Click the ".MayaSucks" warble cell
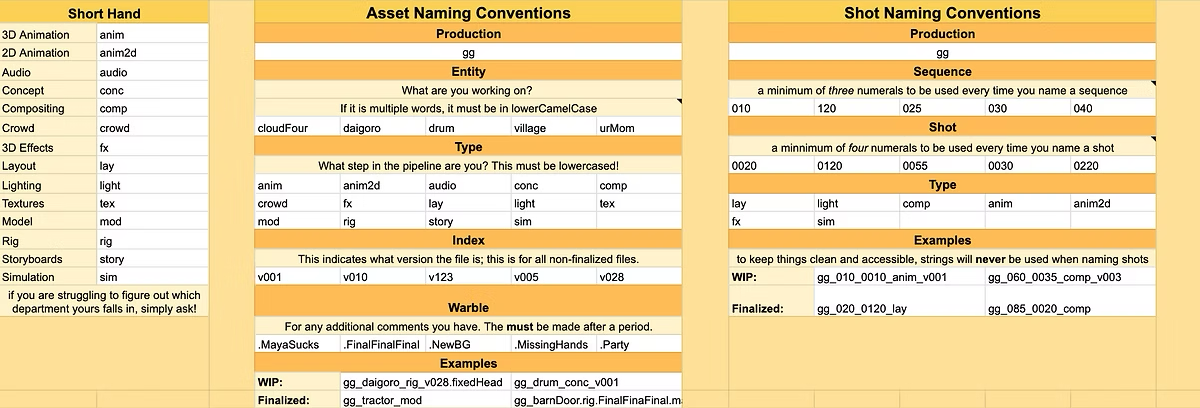Screen dimensions: 1200x408 [x=297, y=345]
